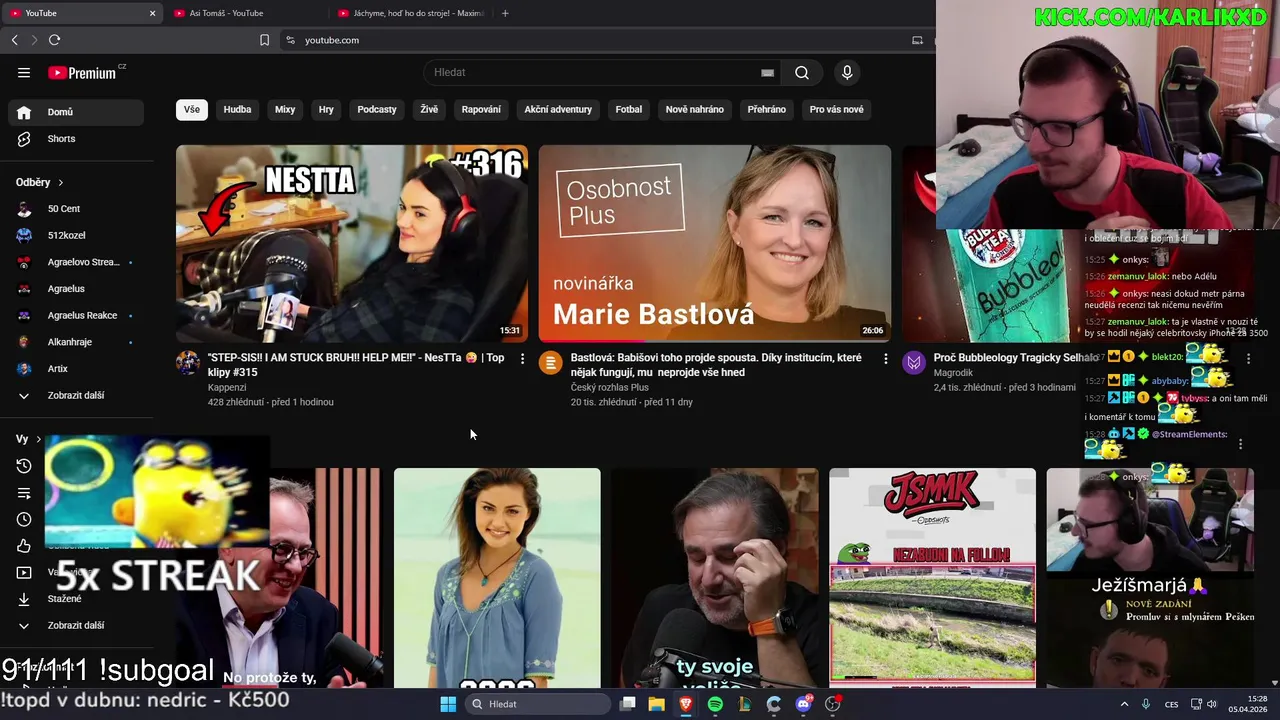Screen dimensions: 1280x720
Task: Switch to the Jáchyme, hoď ho do stroje tab
Action: pyautogui.click(x=410, y=13)
